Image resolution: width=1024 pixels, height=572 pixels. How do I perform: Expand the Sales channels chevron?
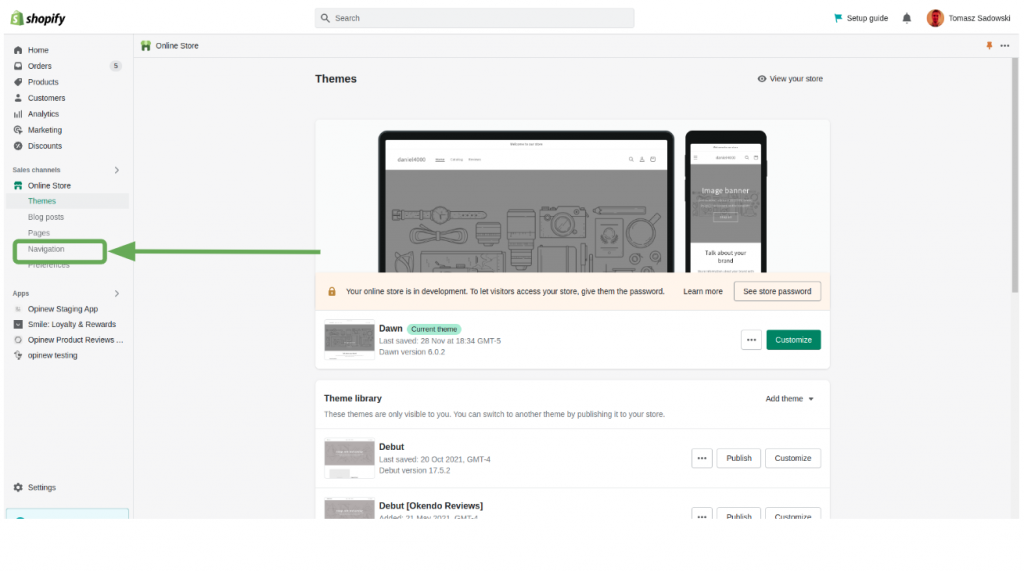(x=117, y=170)
